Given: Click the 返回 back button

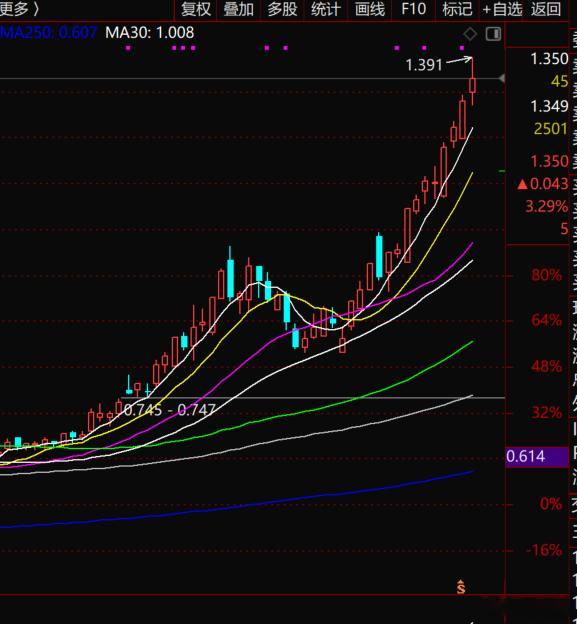Looking at the screenshot, I should [x=546, y=9].
